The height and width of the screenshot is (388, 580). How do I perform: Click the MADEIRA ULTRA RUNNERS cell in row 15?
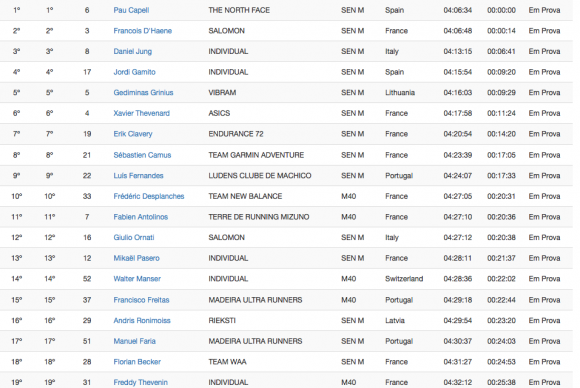[255, 300]
